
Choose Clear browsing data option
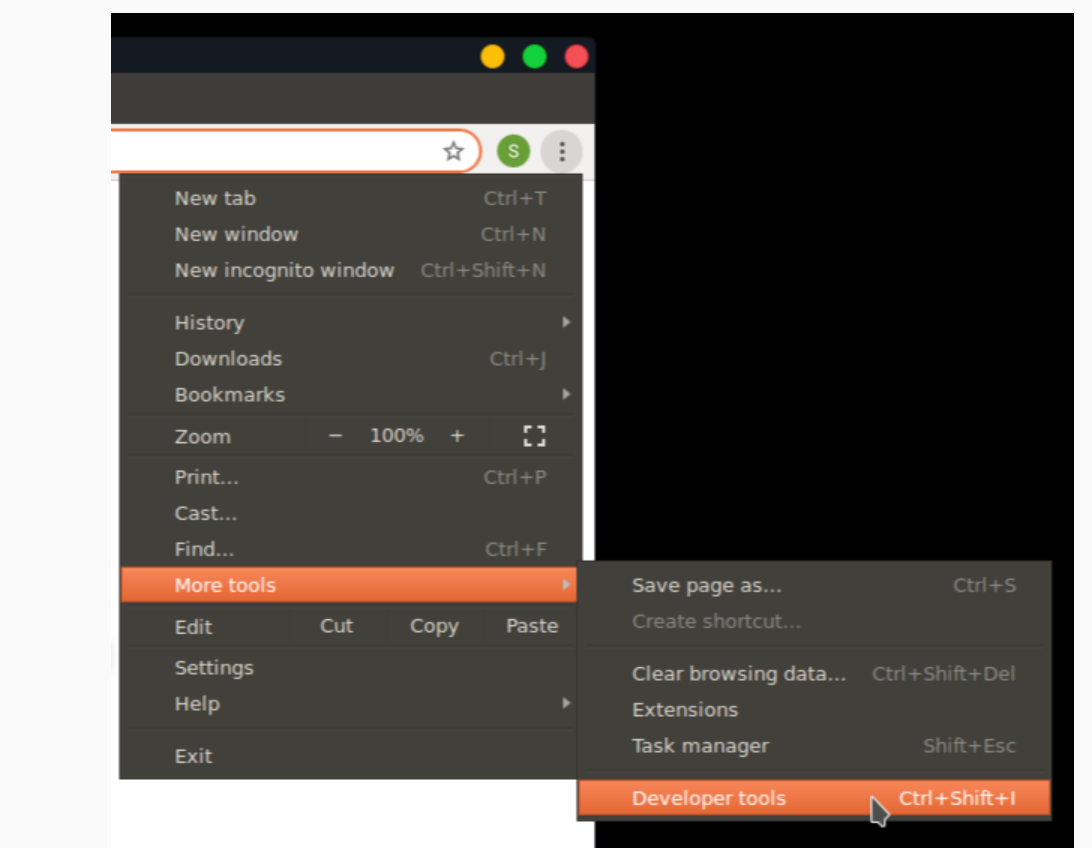(x=738, y=674)
